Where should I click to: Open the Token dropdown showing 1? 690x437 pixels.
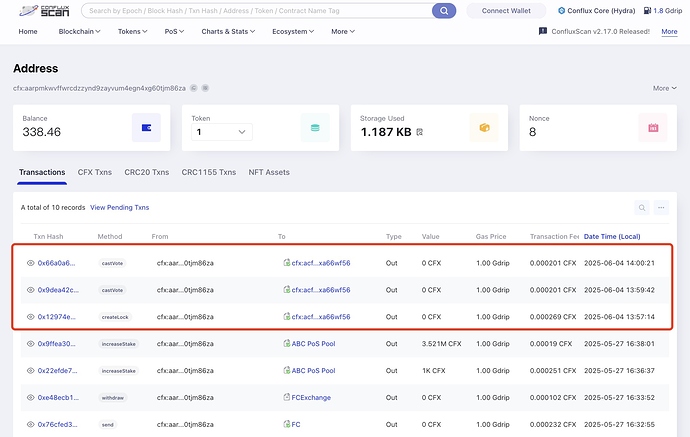222,132
